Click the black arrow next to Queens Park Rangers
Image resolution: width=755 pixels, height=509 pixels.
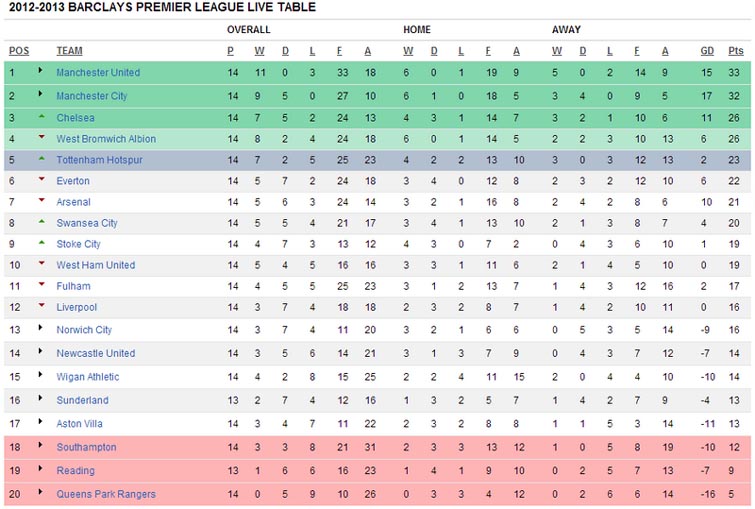coord(40,492)
